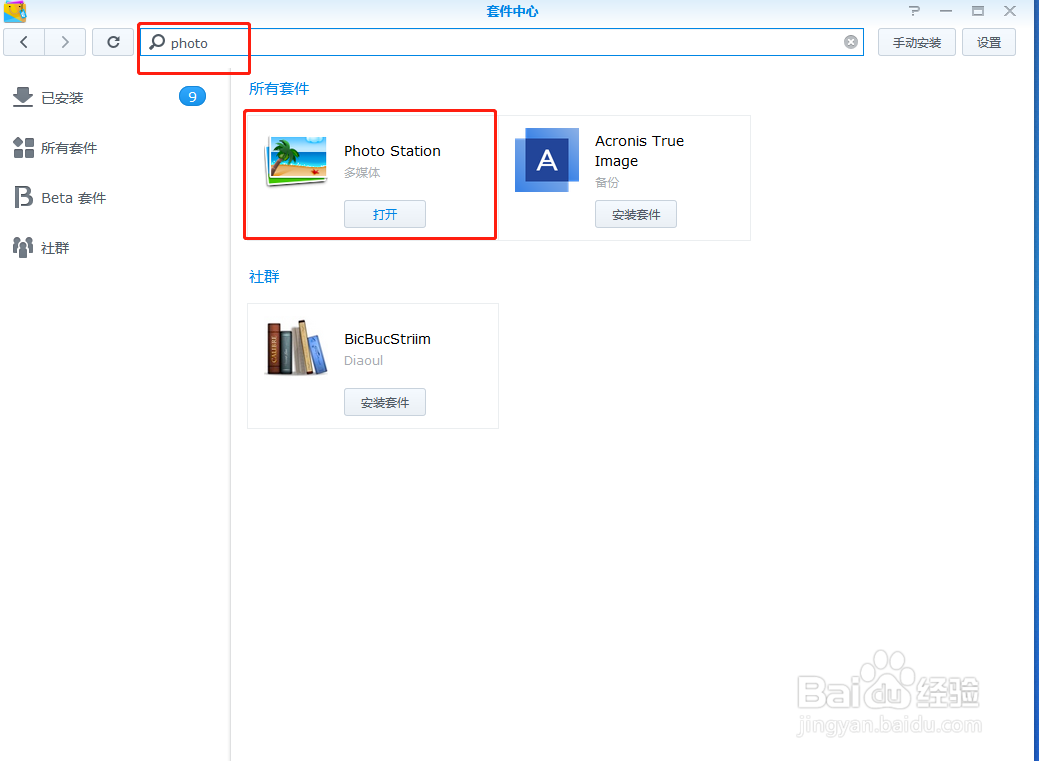Install BicBucStriim with 安装套件
This screenshot has height=761, width=1039.
[x=385, y=402]
